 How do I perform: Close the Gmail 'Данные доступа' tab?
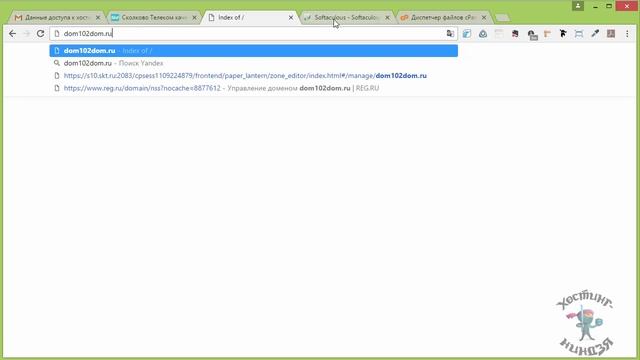click(x=98, y=18)
